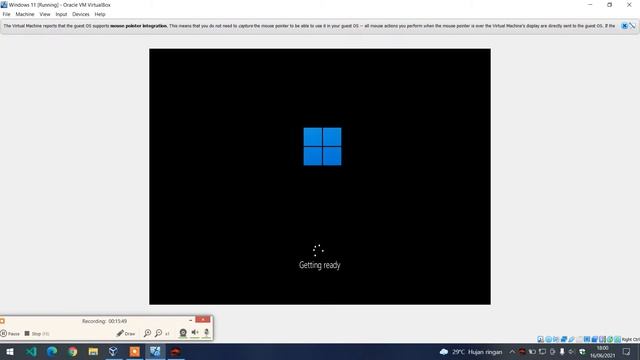This screenshot has width=640, height=360.
Task: Open the weather widget showing Hujan ringan
Action: click(x=471, y=351)
